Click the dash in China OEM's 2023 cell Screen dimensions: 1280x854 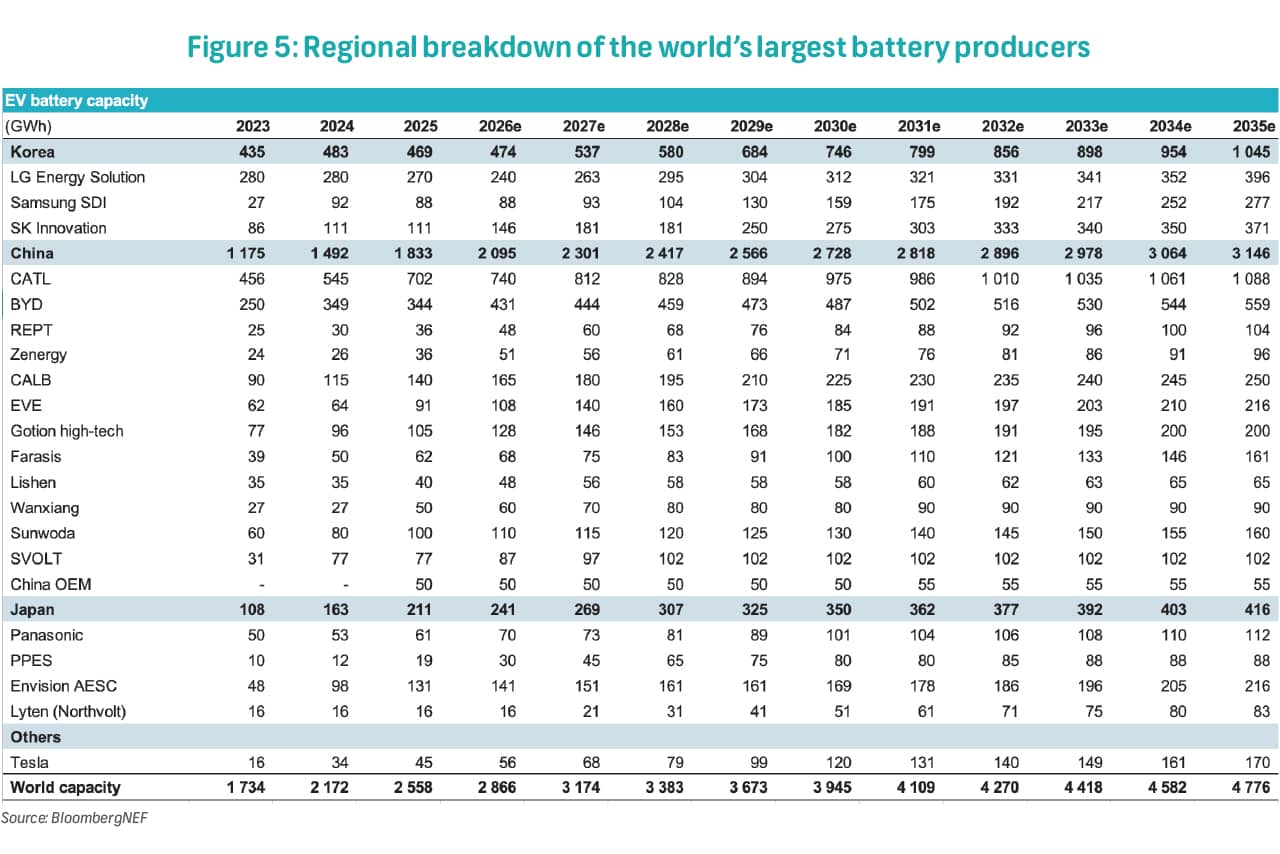260,584
